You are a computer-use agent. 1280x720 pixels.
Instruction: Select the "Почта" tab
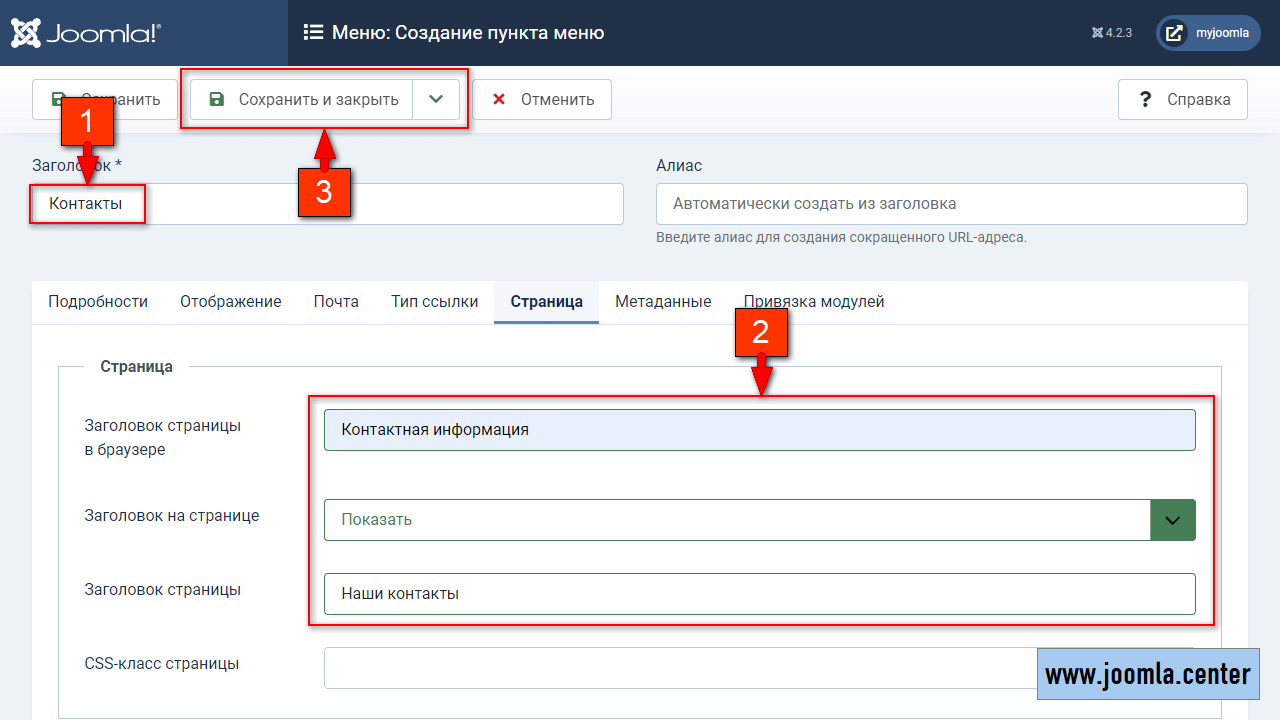tap(336, 302)
